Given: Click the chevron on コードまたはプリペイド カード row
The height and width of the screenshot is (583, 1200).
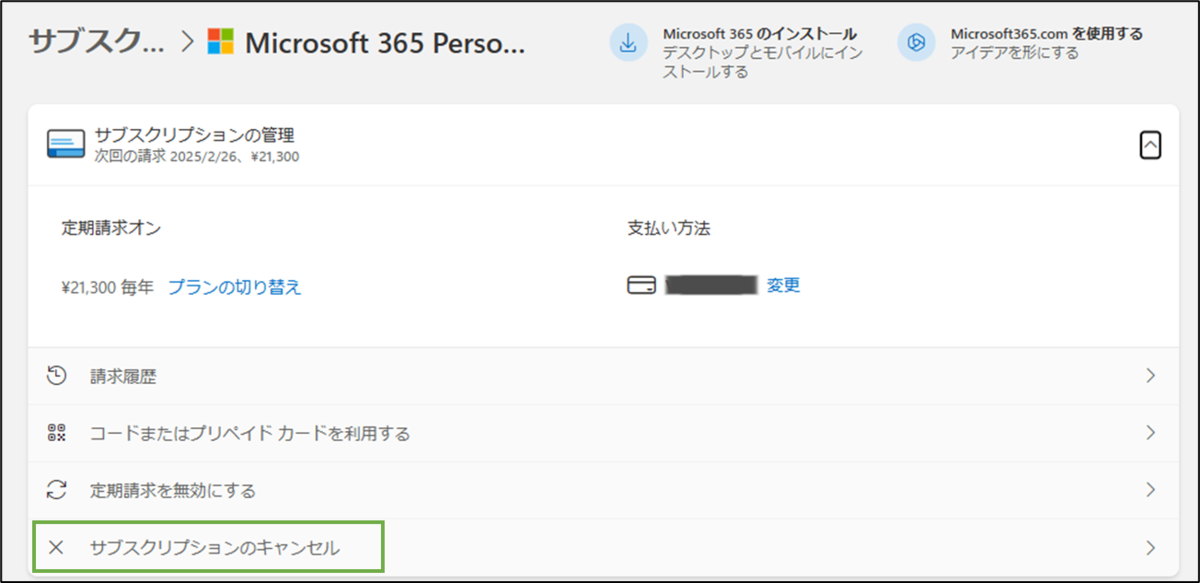Looking at the screenshot, I should point(1151,433).
